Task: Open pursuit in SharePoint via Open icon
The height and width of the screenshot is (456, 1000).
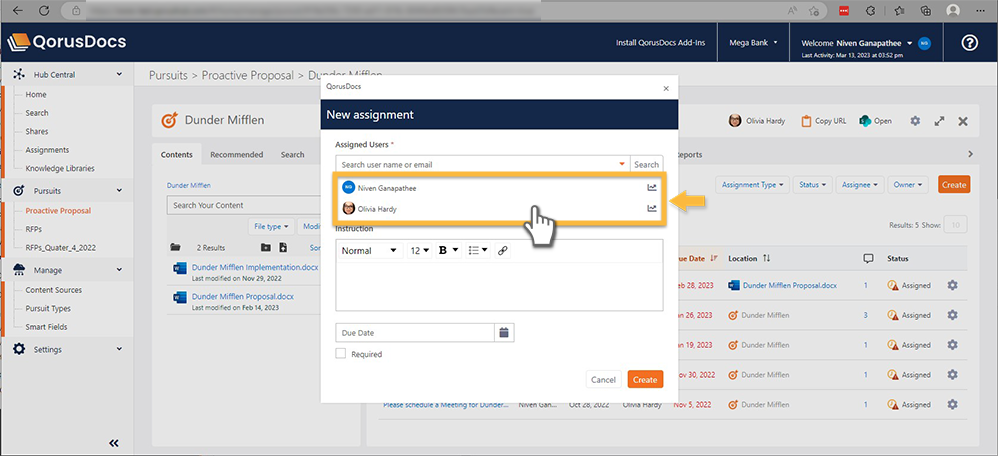Action: pos(865,121)
